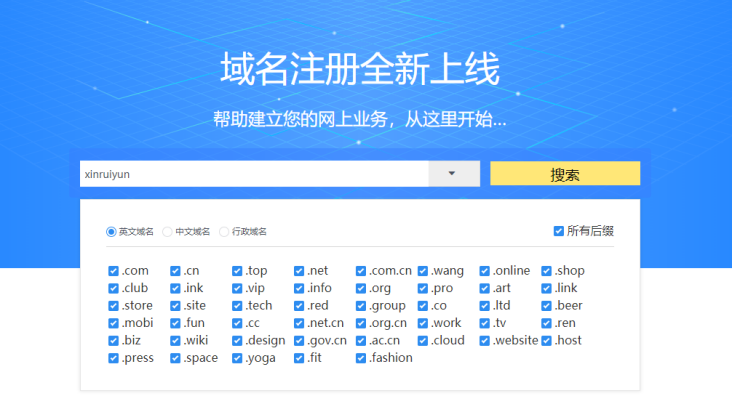The height and width of the screenshot is (397, 732).
Task: Uncheck the .ink checkbox
Action: 175,288
